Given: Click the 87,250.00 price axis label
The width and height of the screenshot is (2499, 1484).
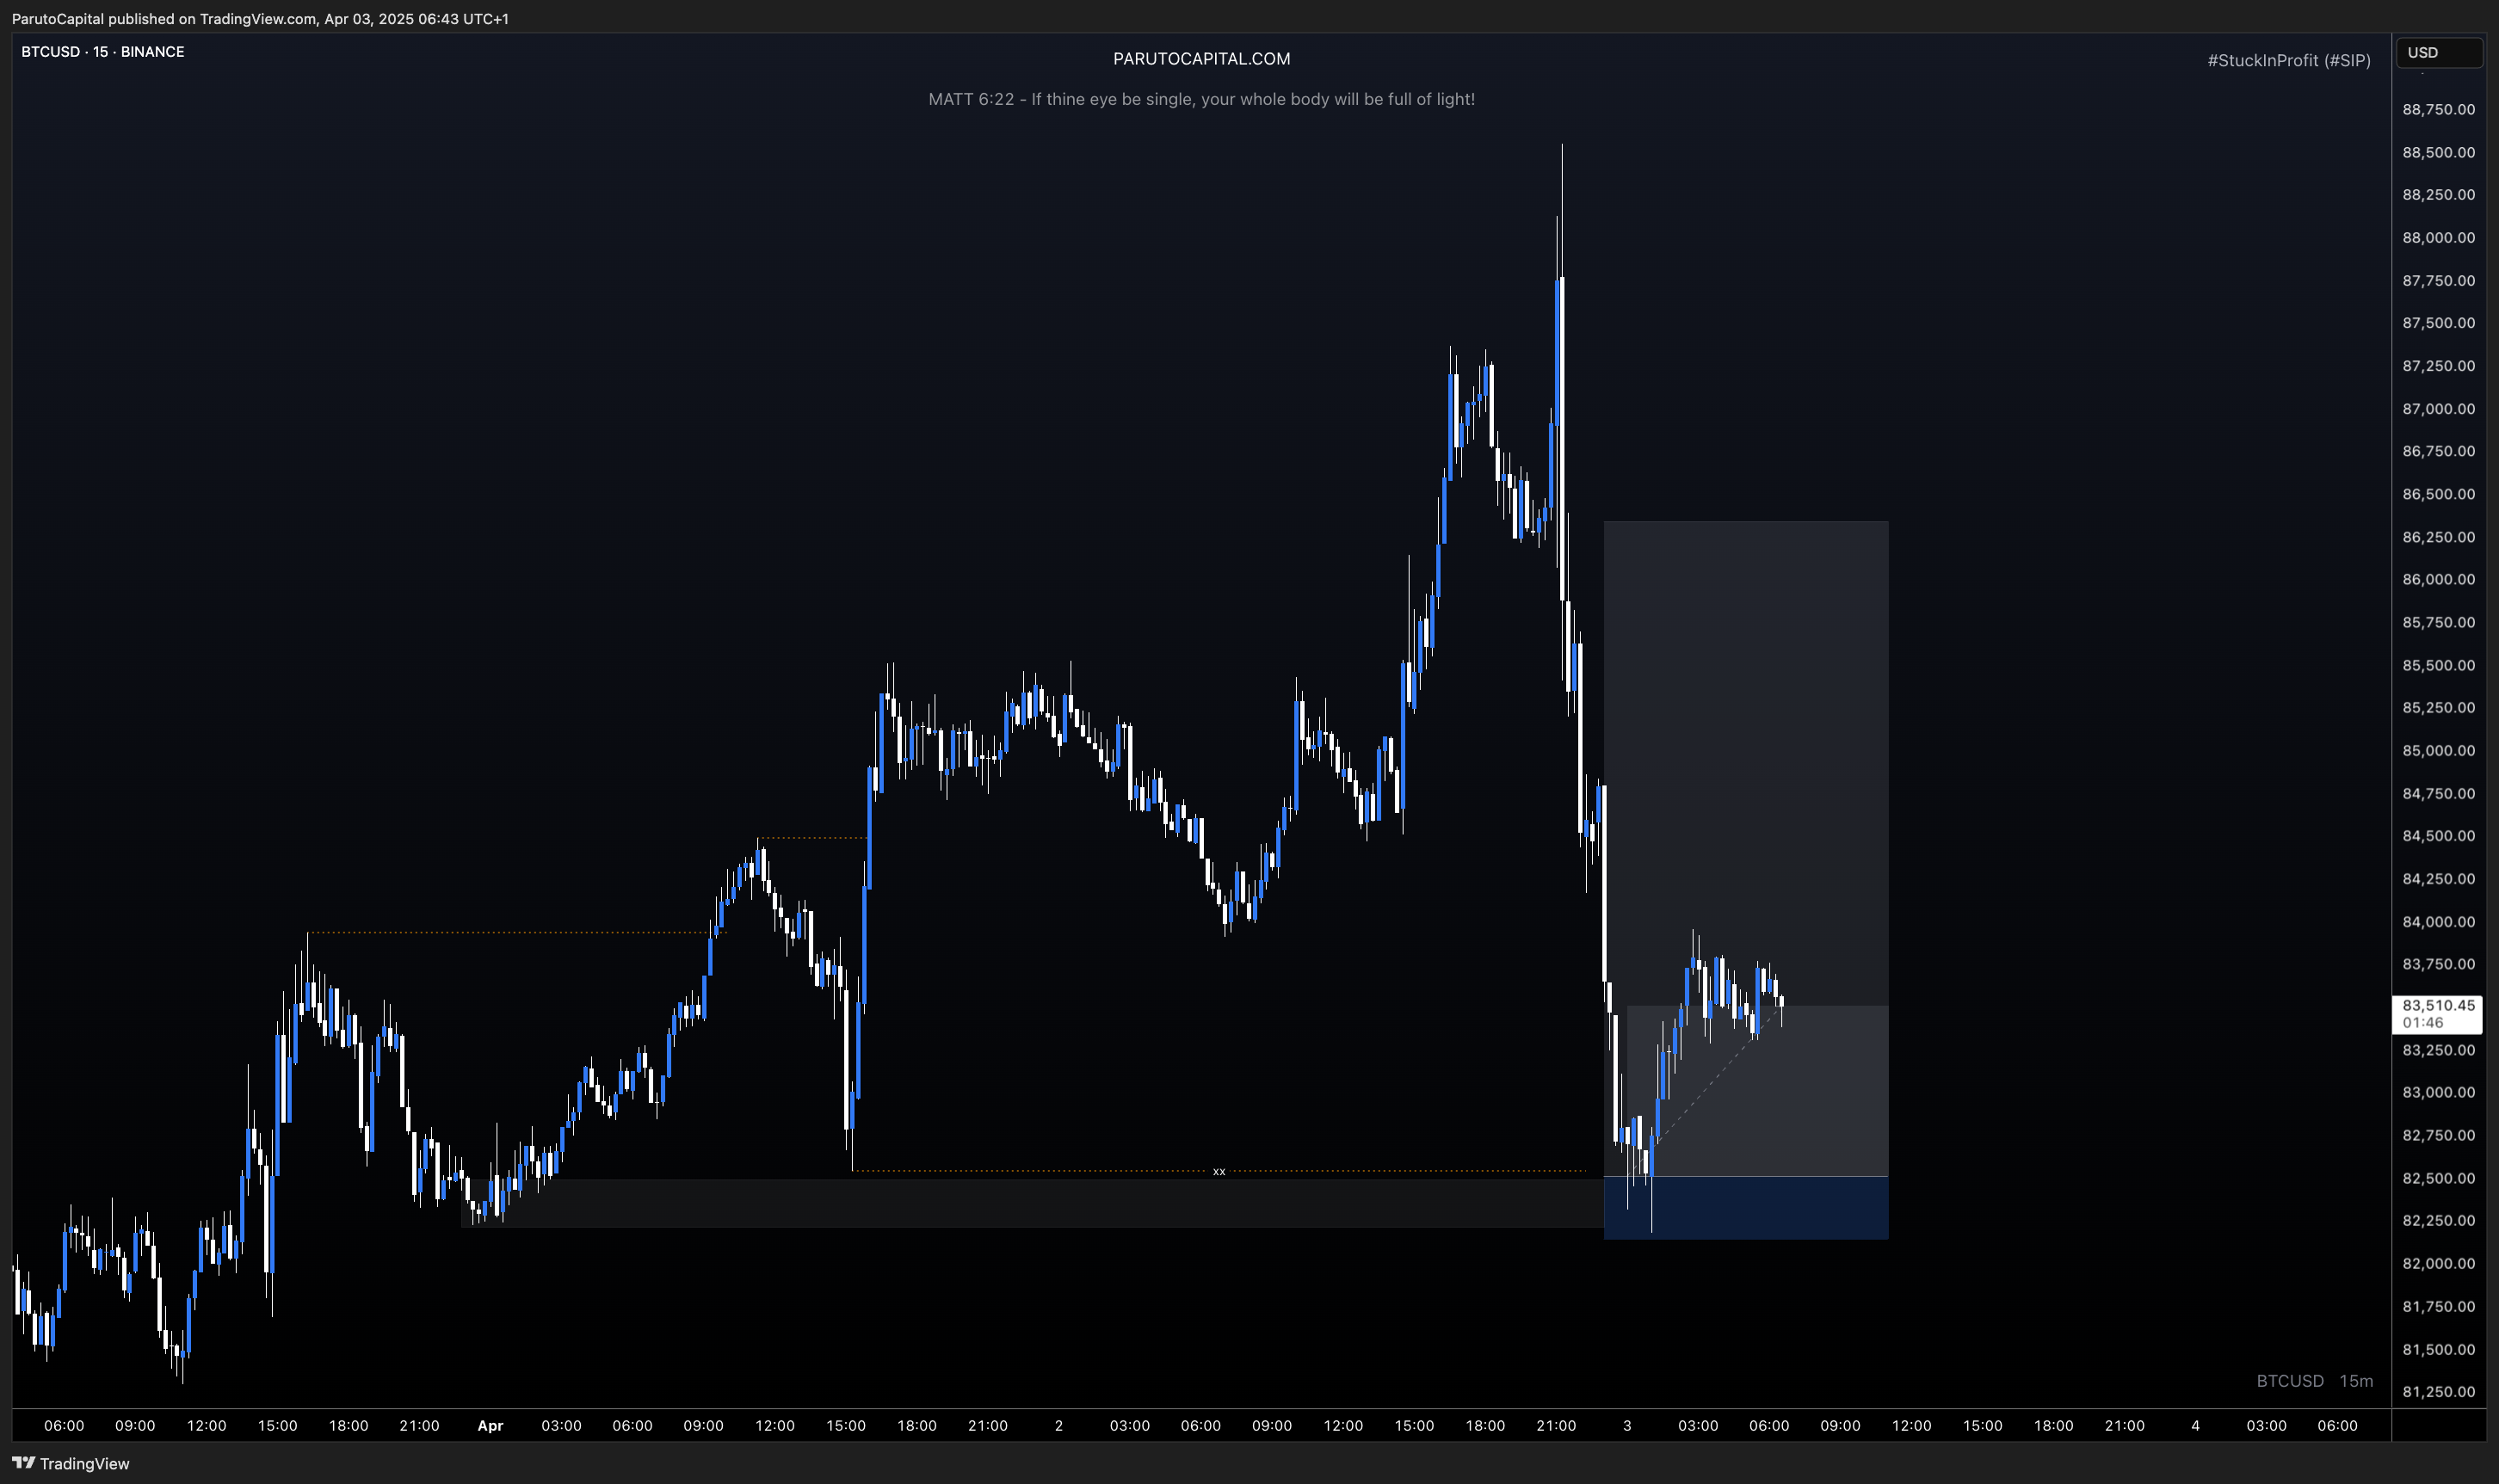Looking at the screenshot, I should coord(2438,365).
